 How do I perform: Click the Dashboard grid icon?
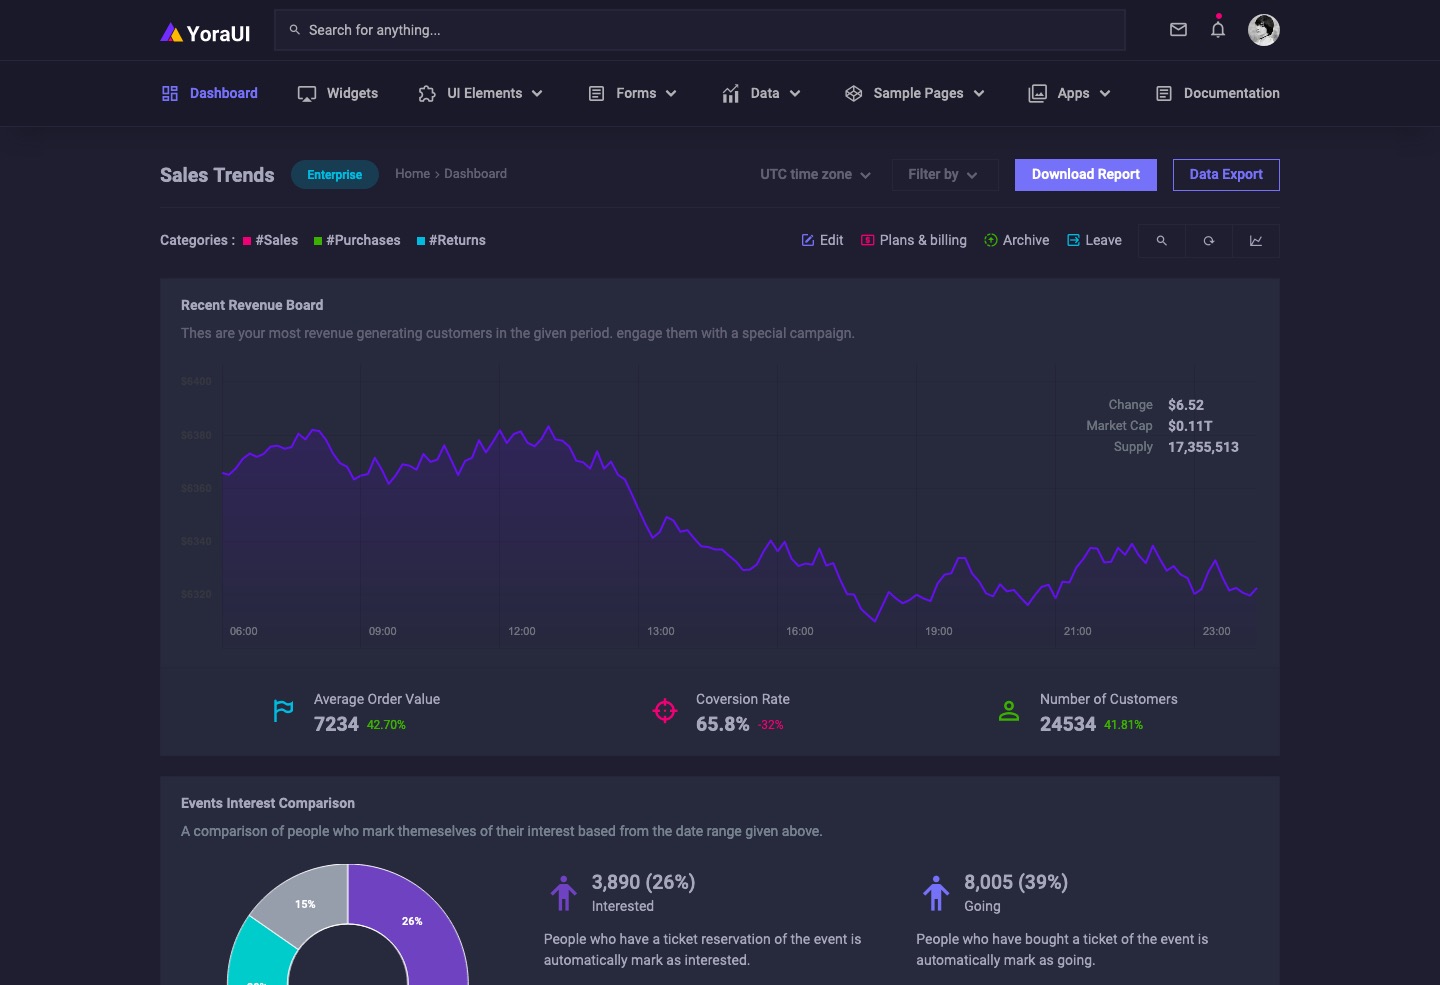(170, 93)
